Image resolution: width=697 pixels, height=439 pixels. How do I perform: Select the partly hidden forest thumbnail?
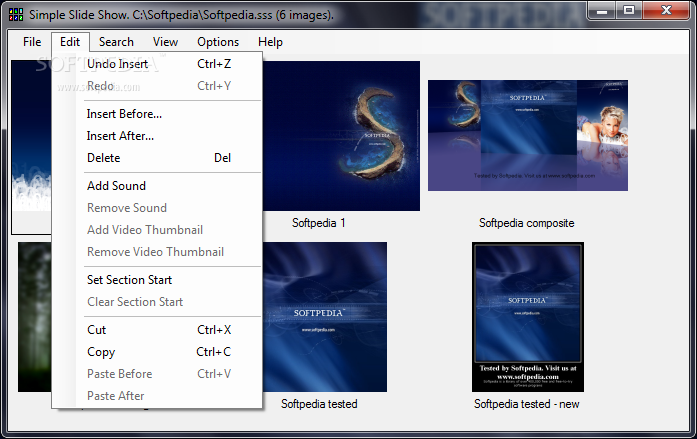pos(35,317)
